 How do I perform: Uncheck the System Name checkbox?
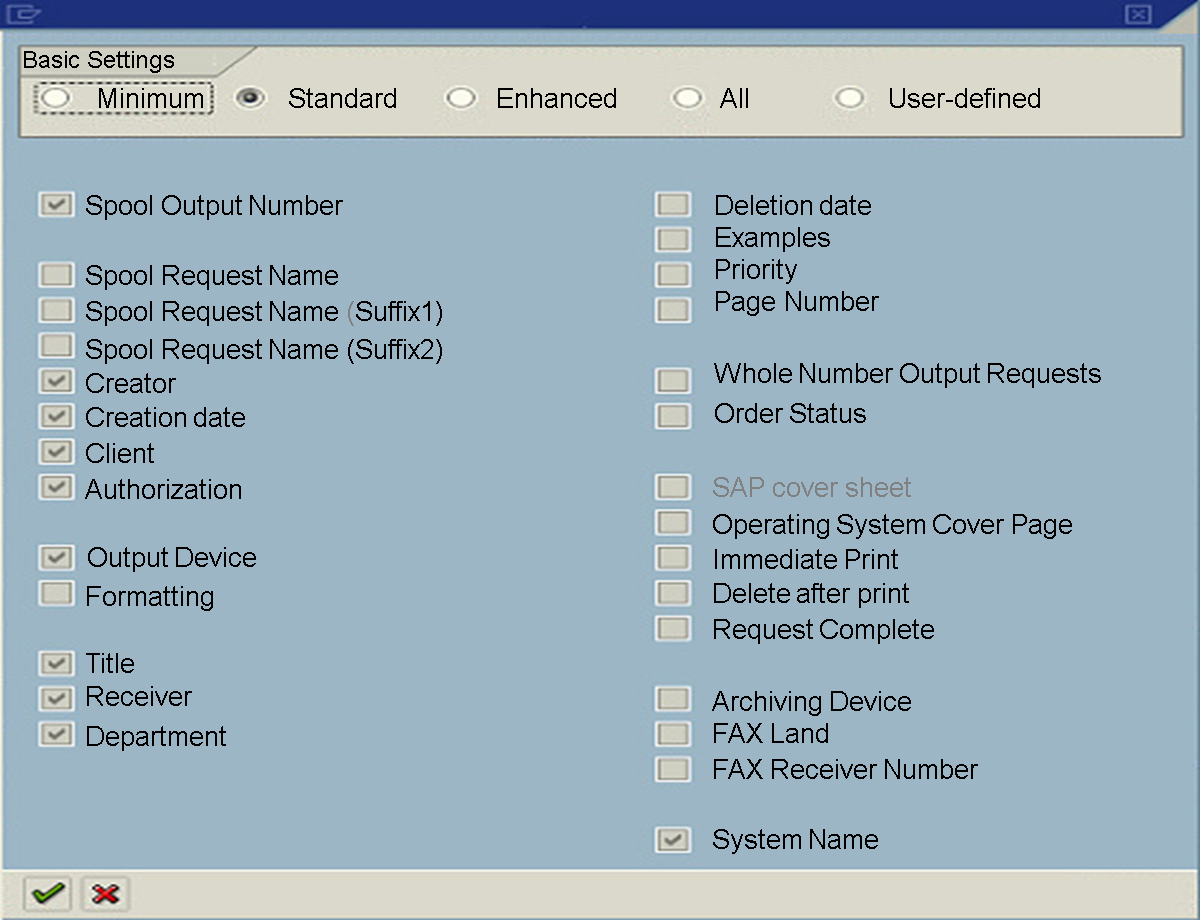click(673, 839)
